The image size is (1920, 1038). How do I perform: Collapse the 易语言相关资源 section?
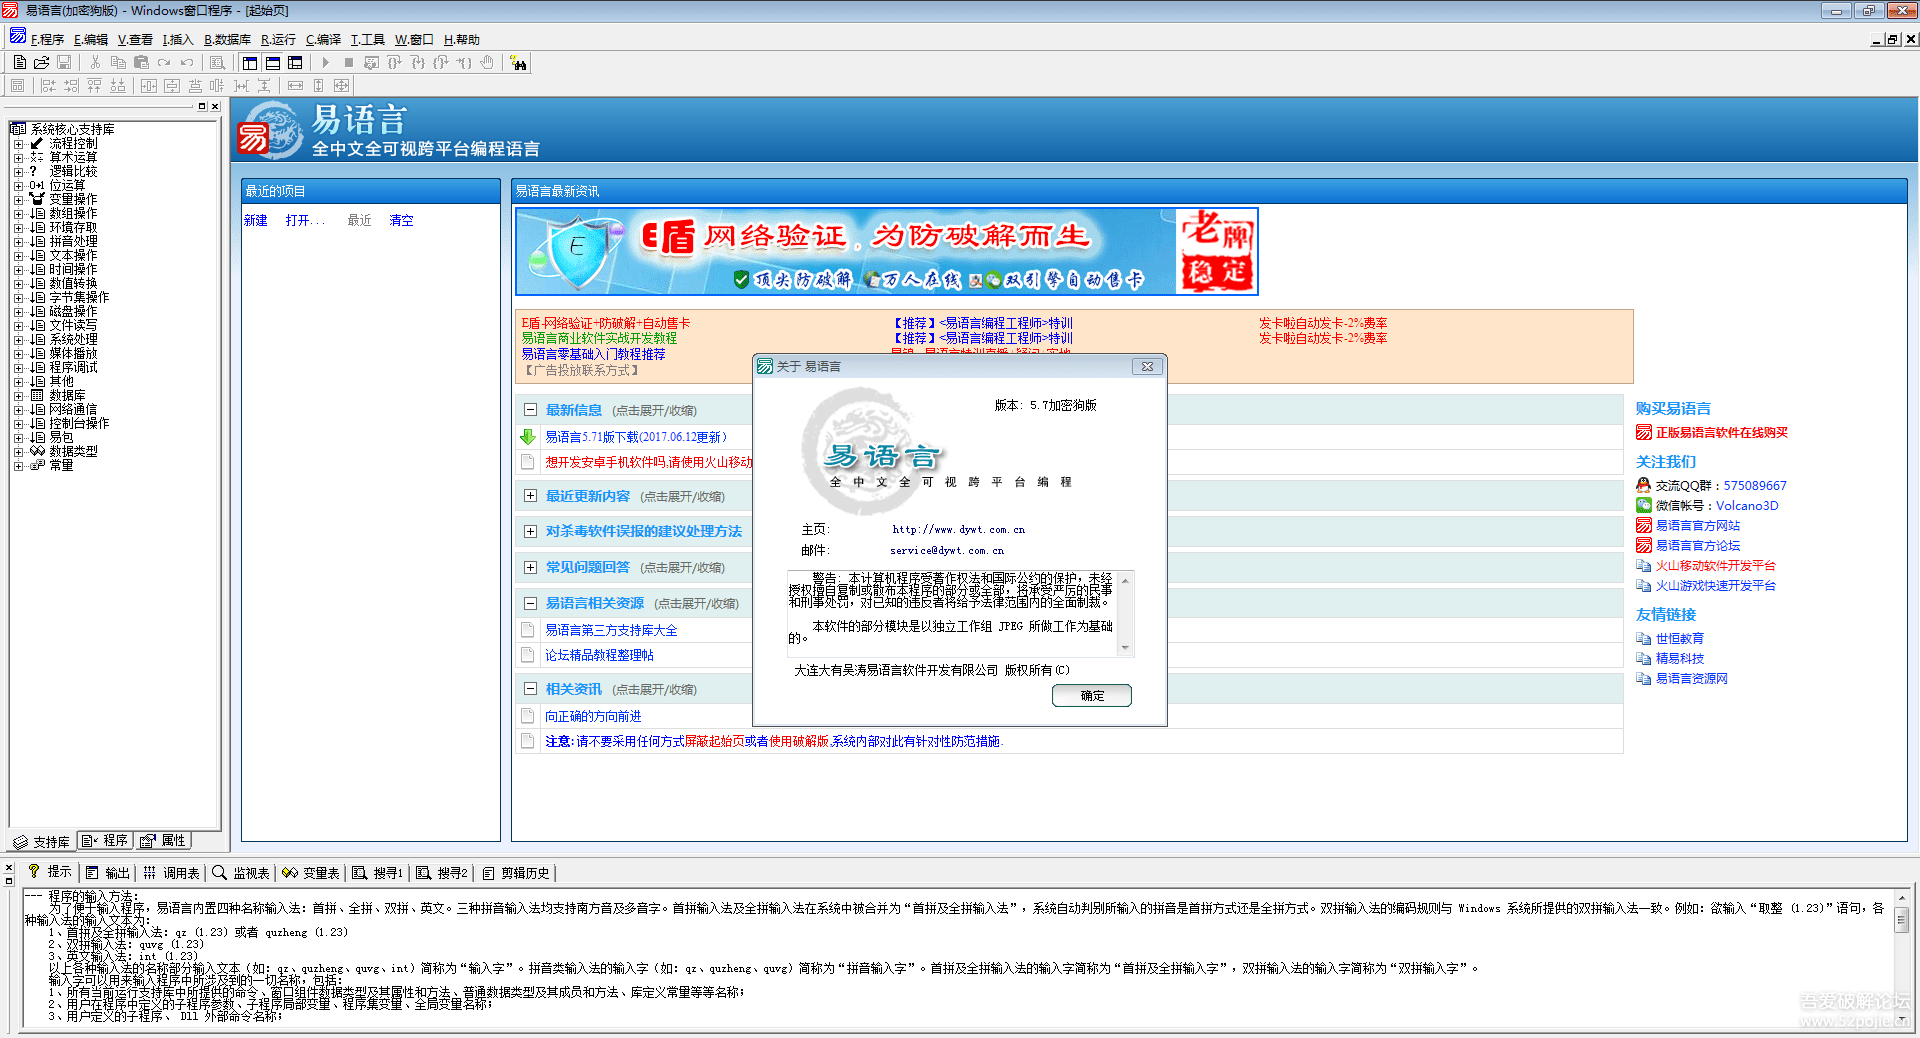[x=530, y=603]
